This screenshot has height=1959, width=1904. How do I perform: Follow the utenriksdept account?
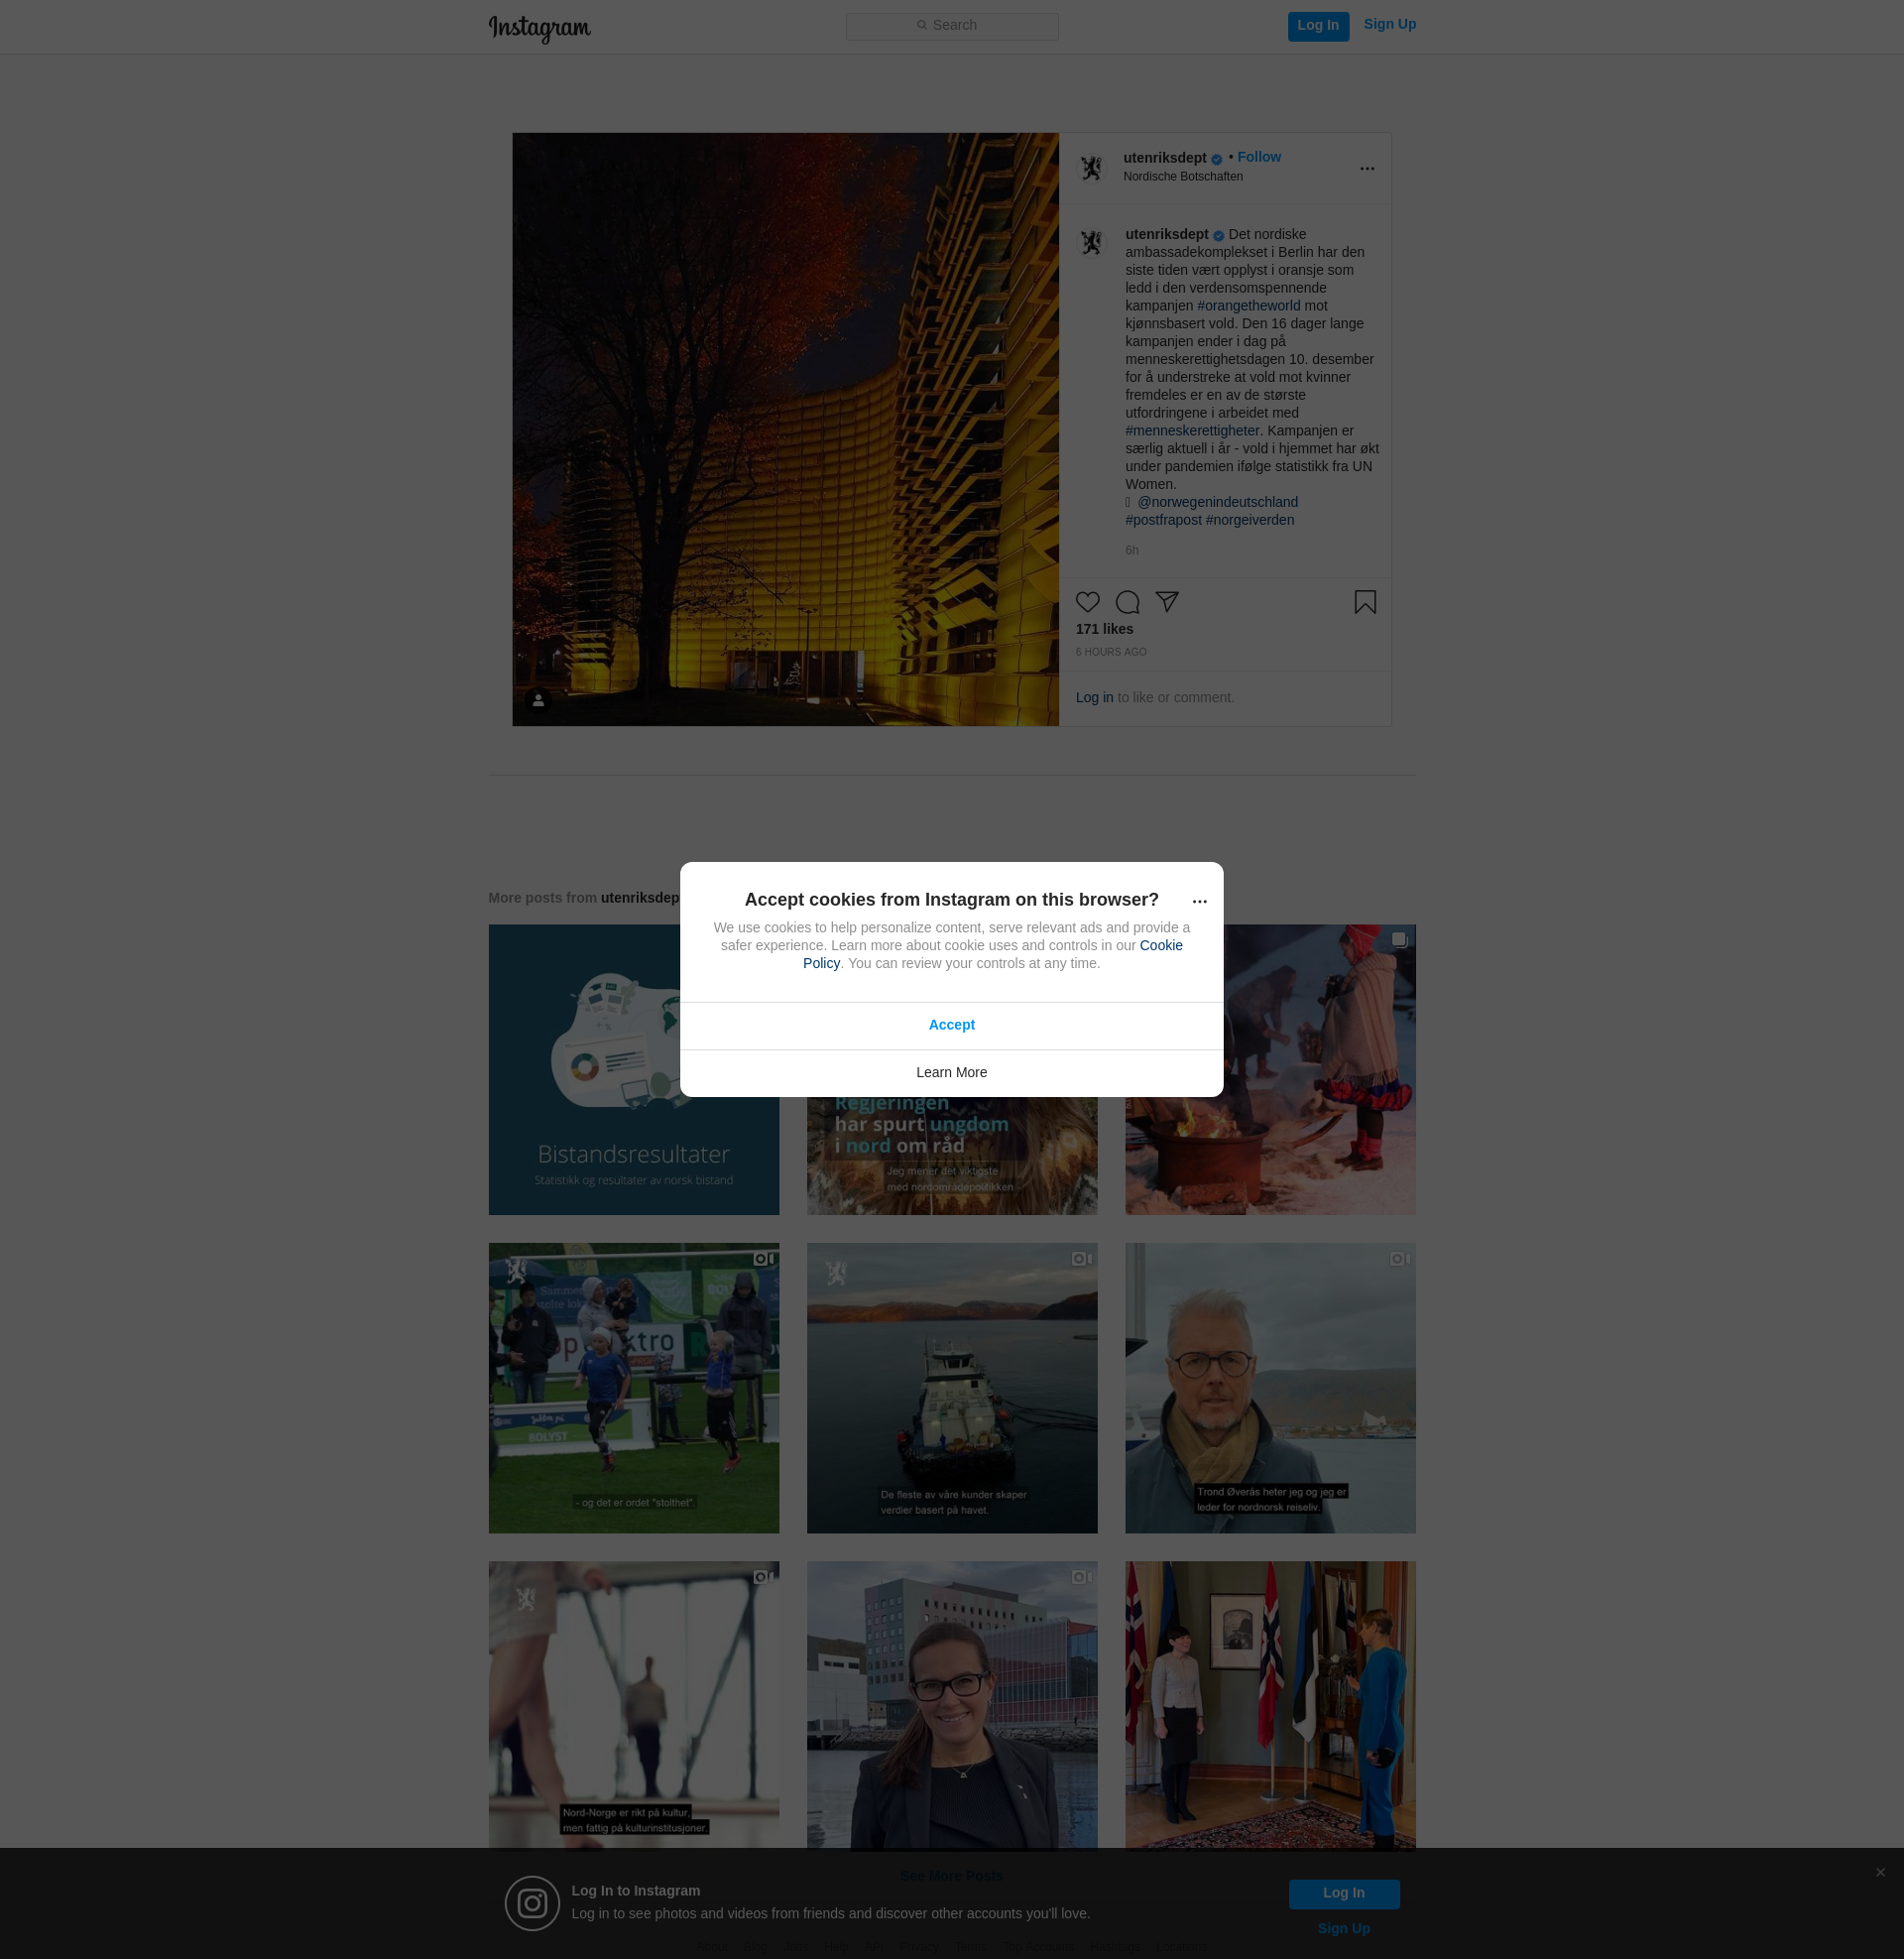(x=1258, y=157)
